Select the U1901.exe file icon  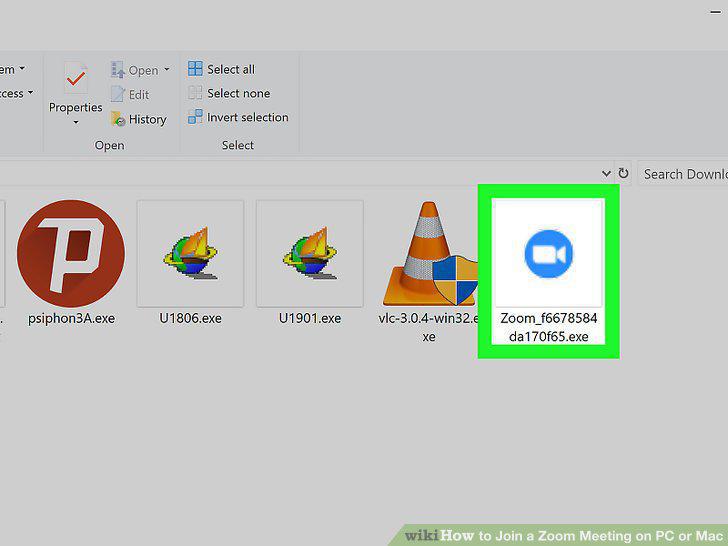tap(310, 254)
